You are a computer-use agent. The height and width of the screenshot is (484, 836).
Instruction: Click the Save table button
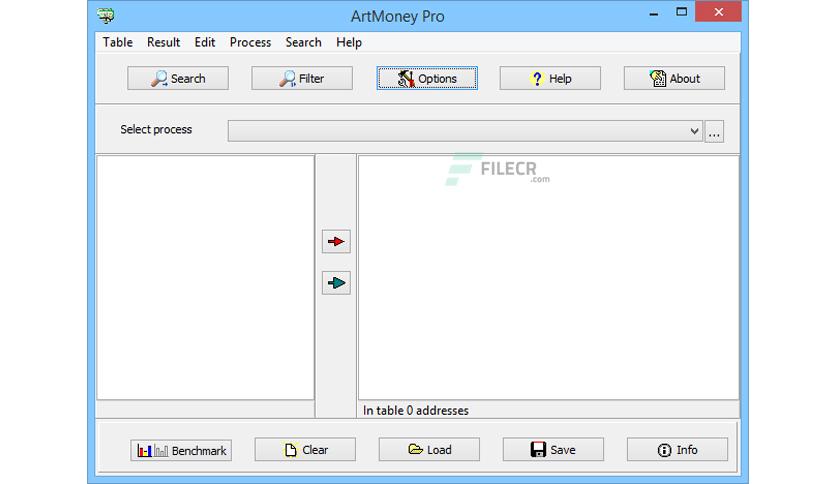pos(553,449)
